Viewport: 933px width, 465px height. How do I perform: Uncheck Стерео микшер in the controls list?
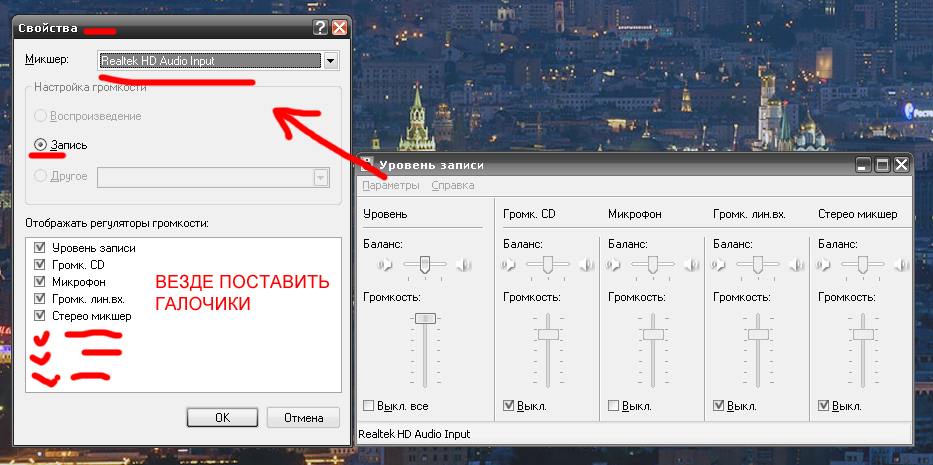pos(40,316)
